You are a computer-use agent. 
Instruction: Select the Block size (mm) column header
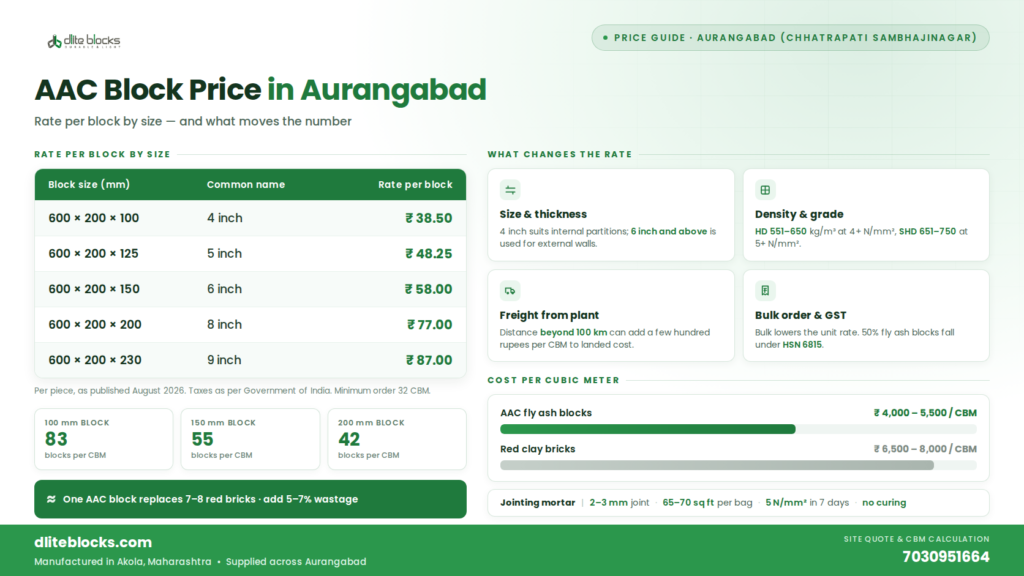(x=89, y=185)
